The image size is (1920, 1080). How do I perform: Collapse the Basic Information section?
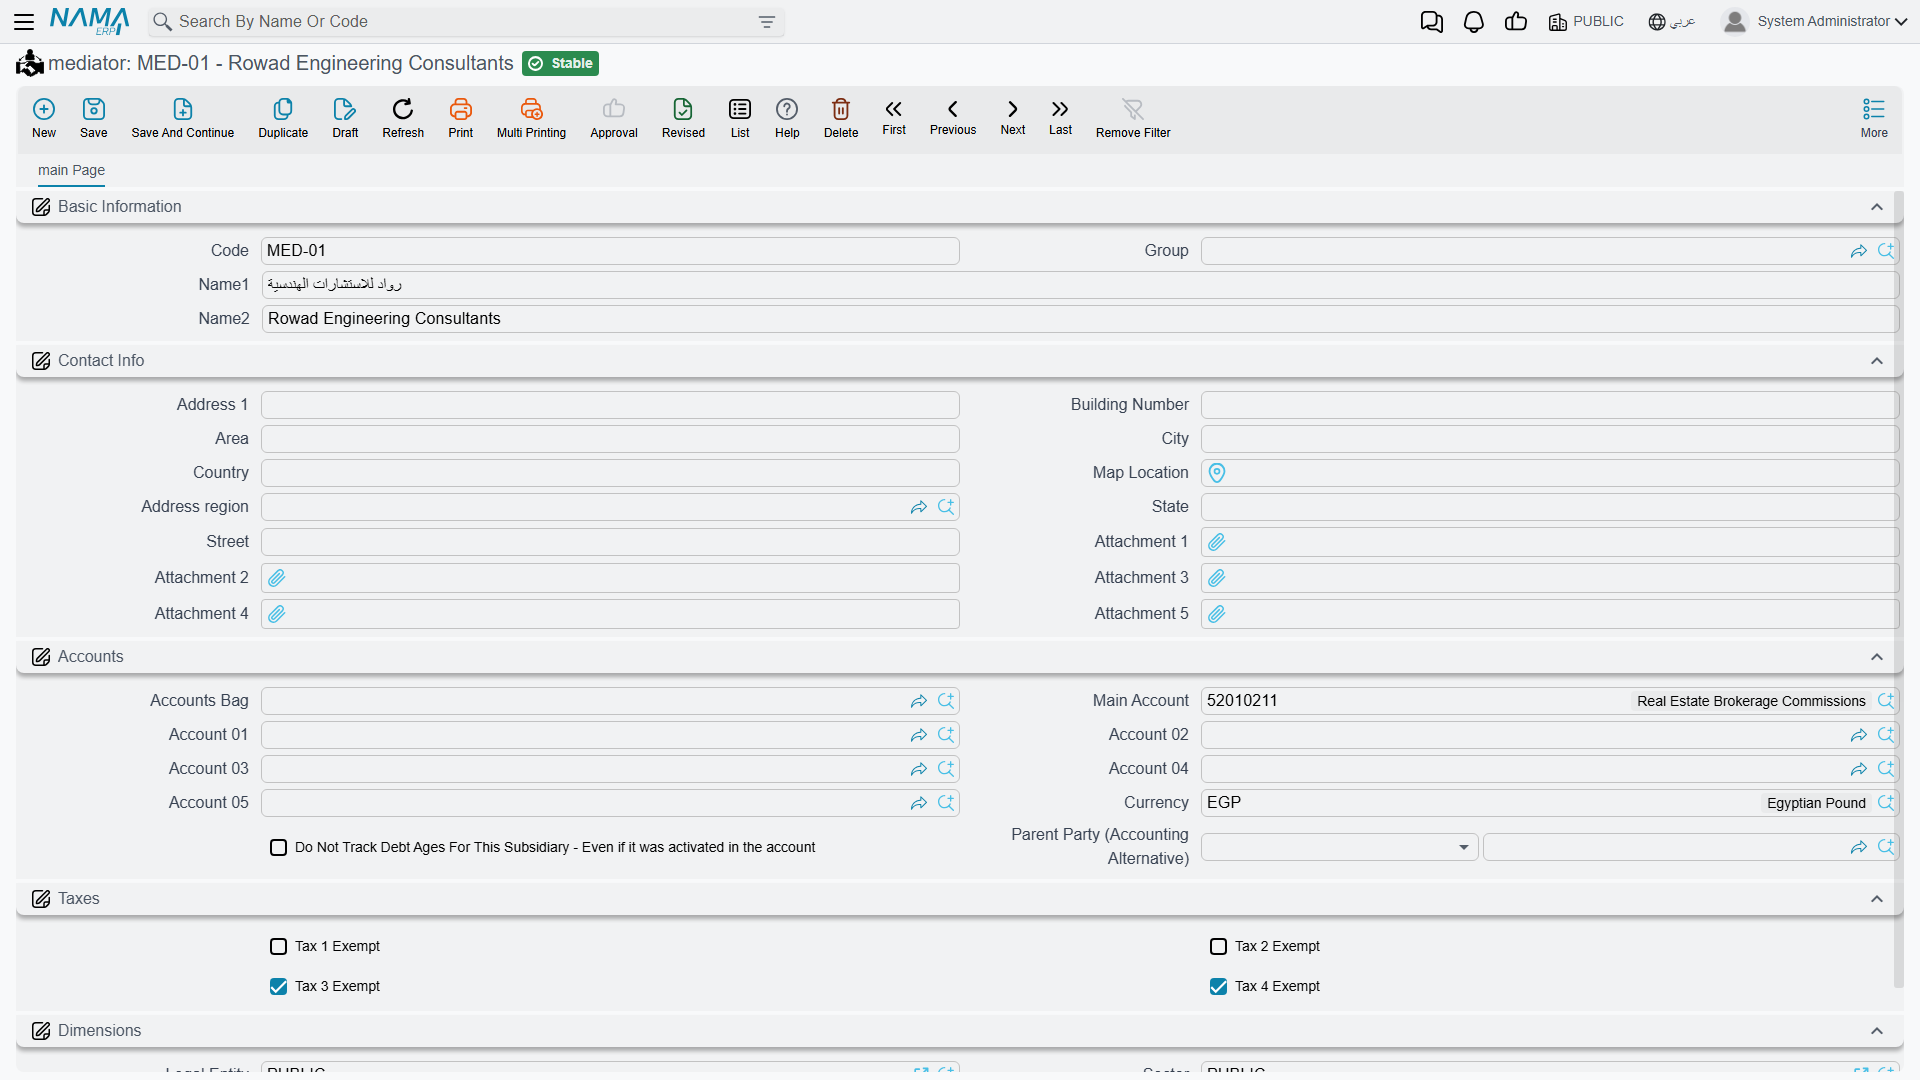(1877, 207)
